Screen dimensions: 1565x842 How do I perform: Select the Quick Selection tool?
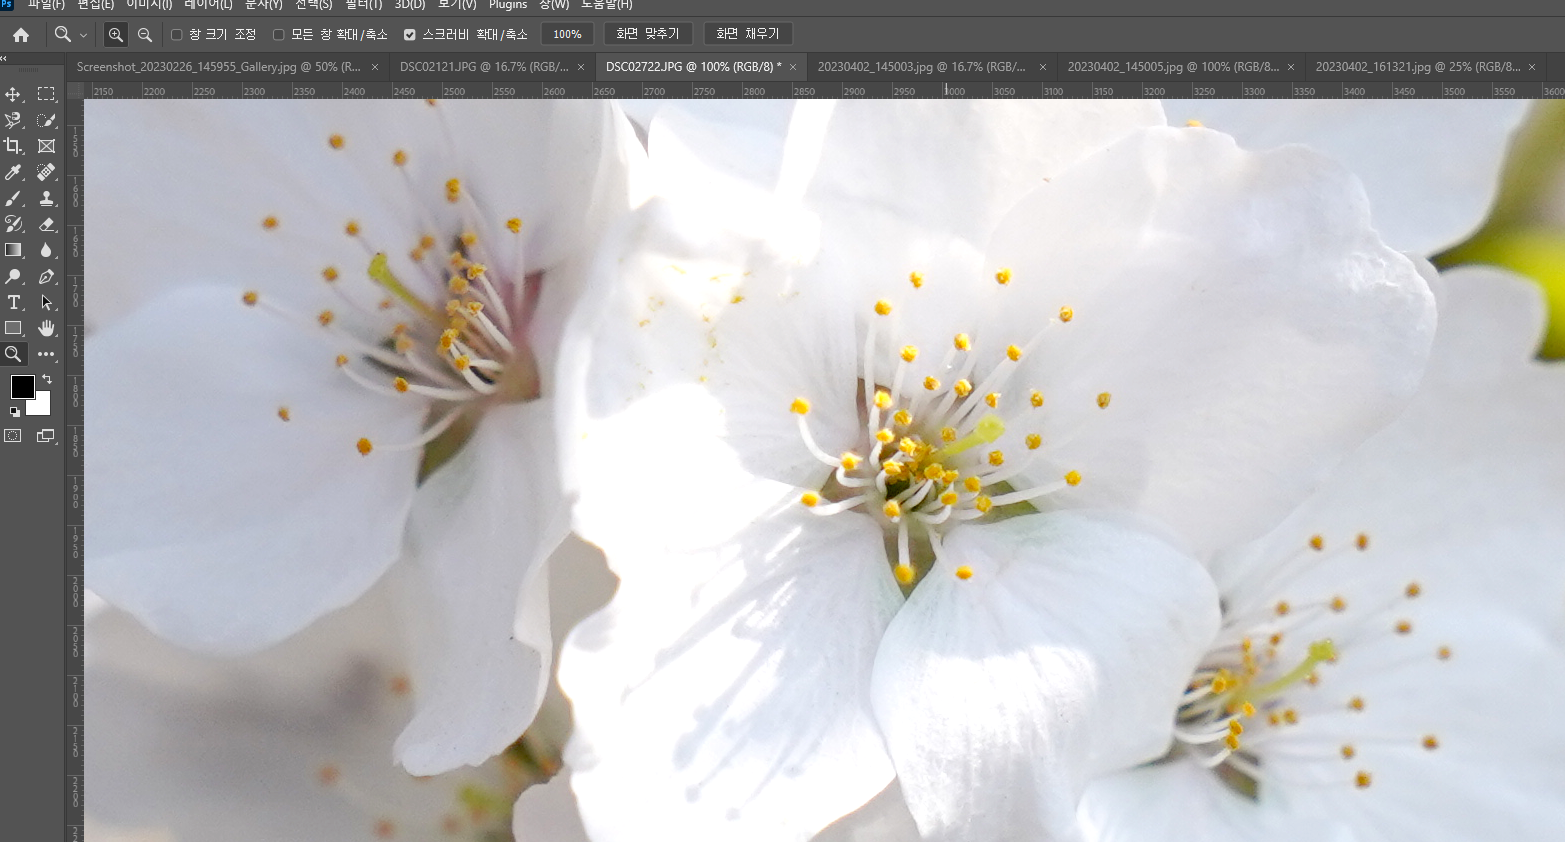tap(46, 120)
